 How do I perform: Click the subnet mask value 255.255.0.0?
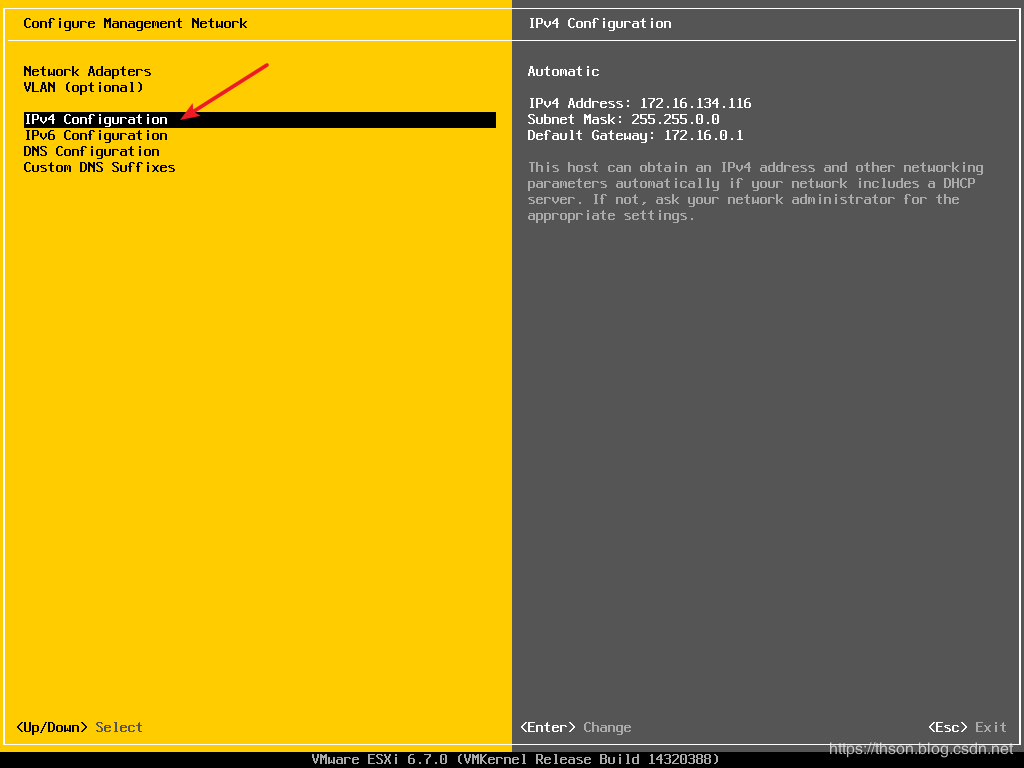pyautogui.click(x=675, y=119)
